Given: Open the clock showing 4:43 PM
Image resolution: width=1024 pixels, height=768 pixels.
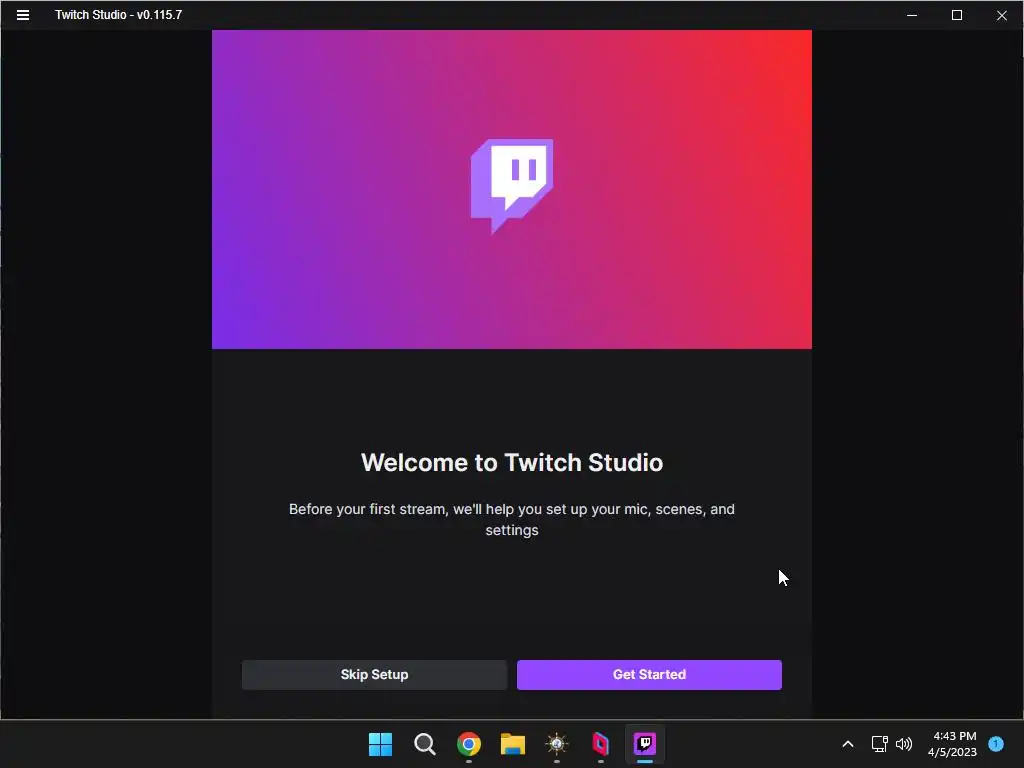Looking at the screenshot, I should (952, 744).
